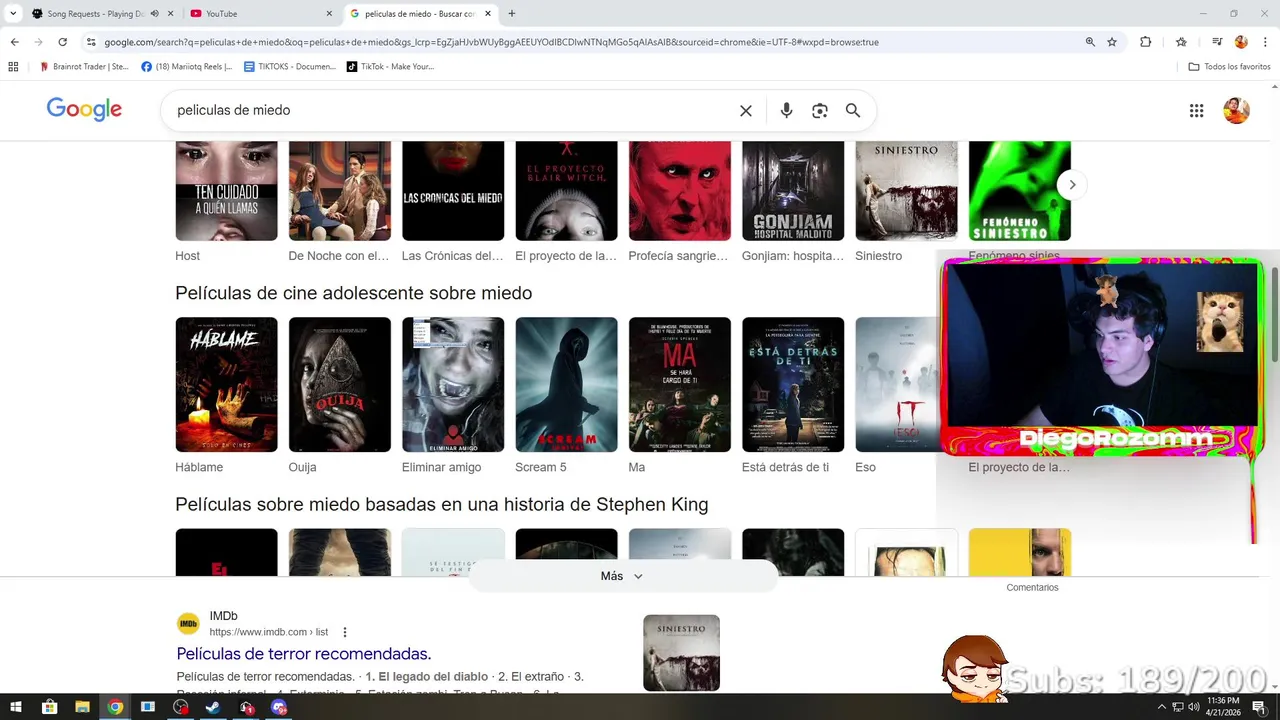Open Microsoft Store from taskbar
The image size is (1280, 720).
[49, 707]
